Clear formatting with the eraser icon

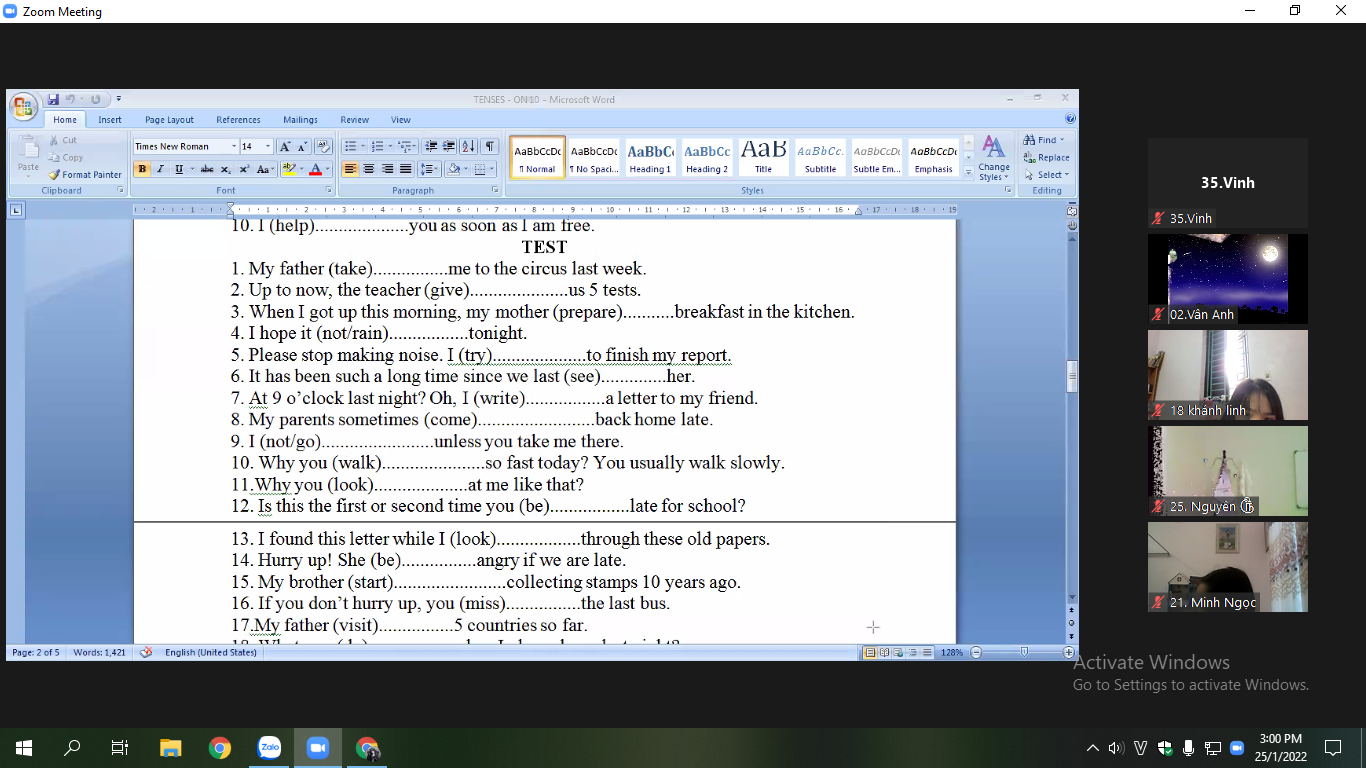coord(323,146)
